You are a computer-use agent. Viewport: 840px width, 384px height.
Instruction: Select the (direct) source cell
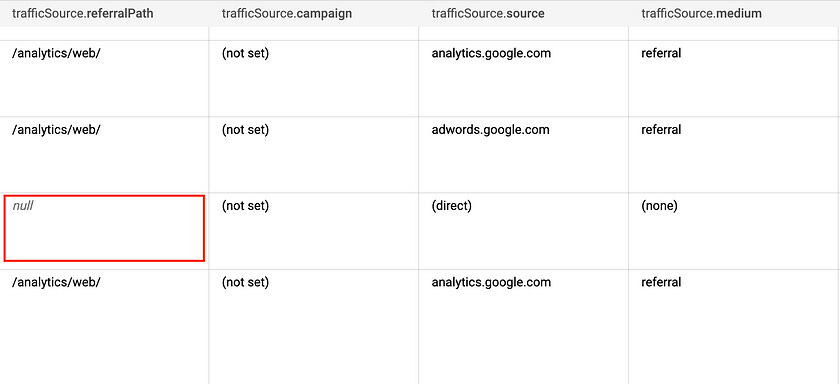451,206
